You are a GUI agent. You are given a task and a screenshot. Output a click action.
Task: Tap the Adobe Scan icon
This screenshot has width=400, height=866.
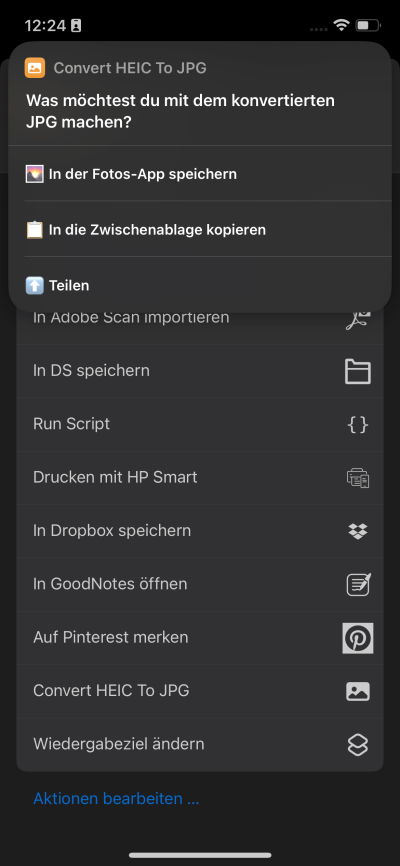click(358, 319)
